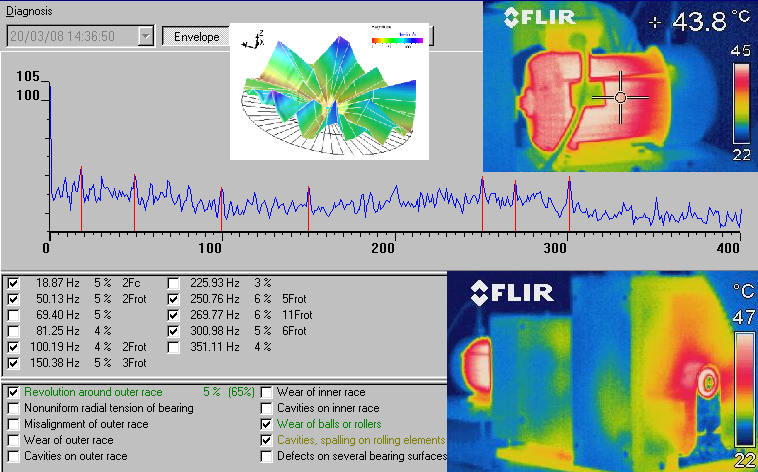Toggle the 250.76 Hz 5Frot checkbox
The width and height of the screenshot is (758, 472).
tap(174, 299)
